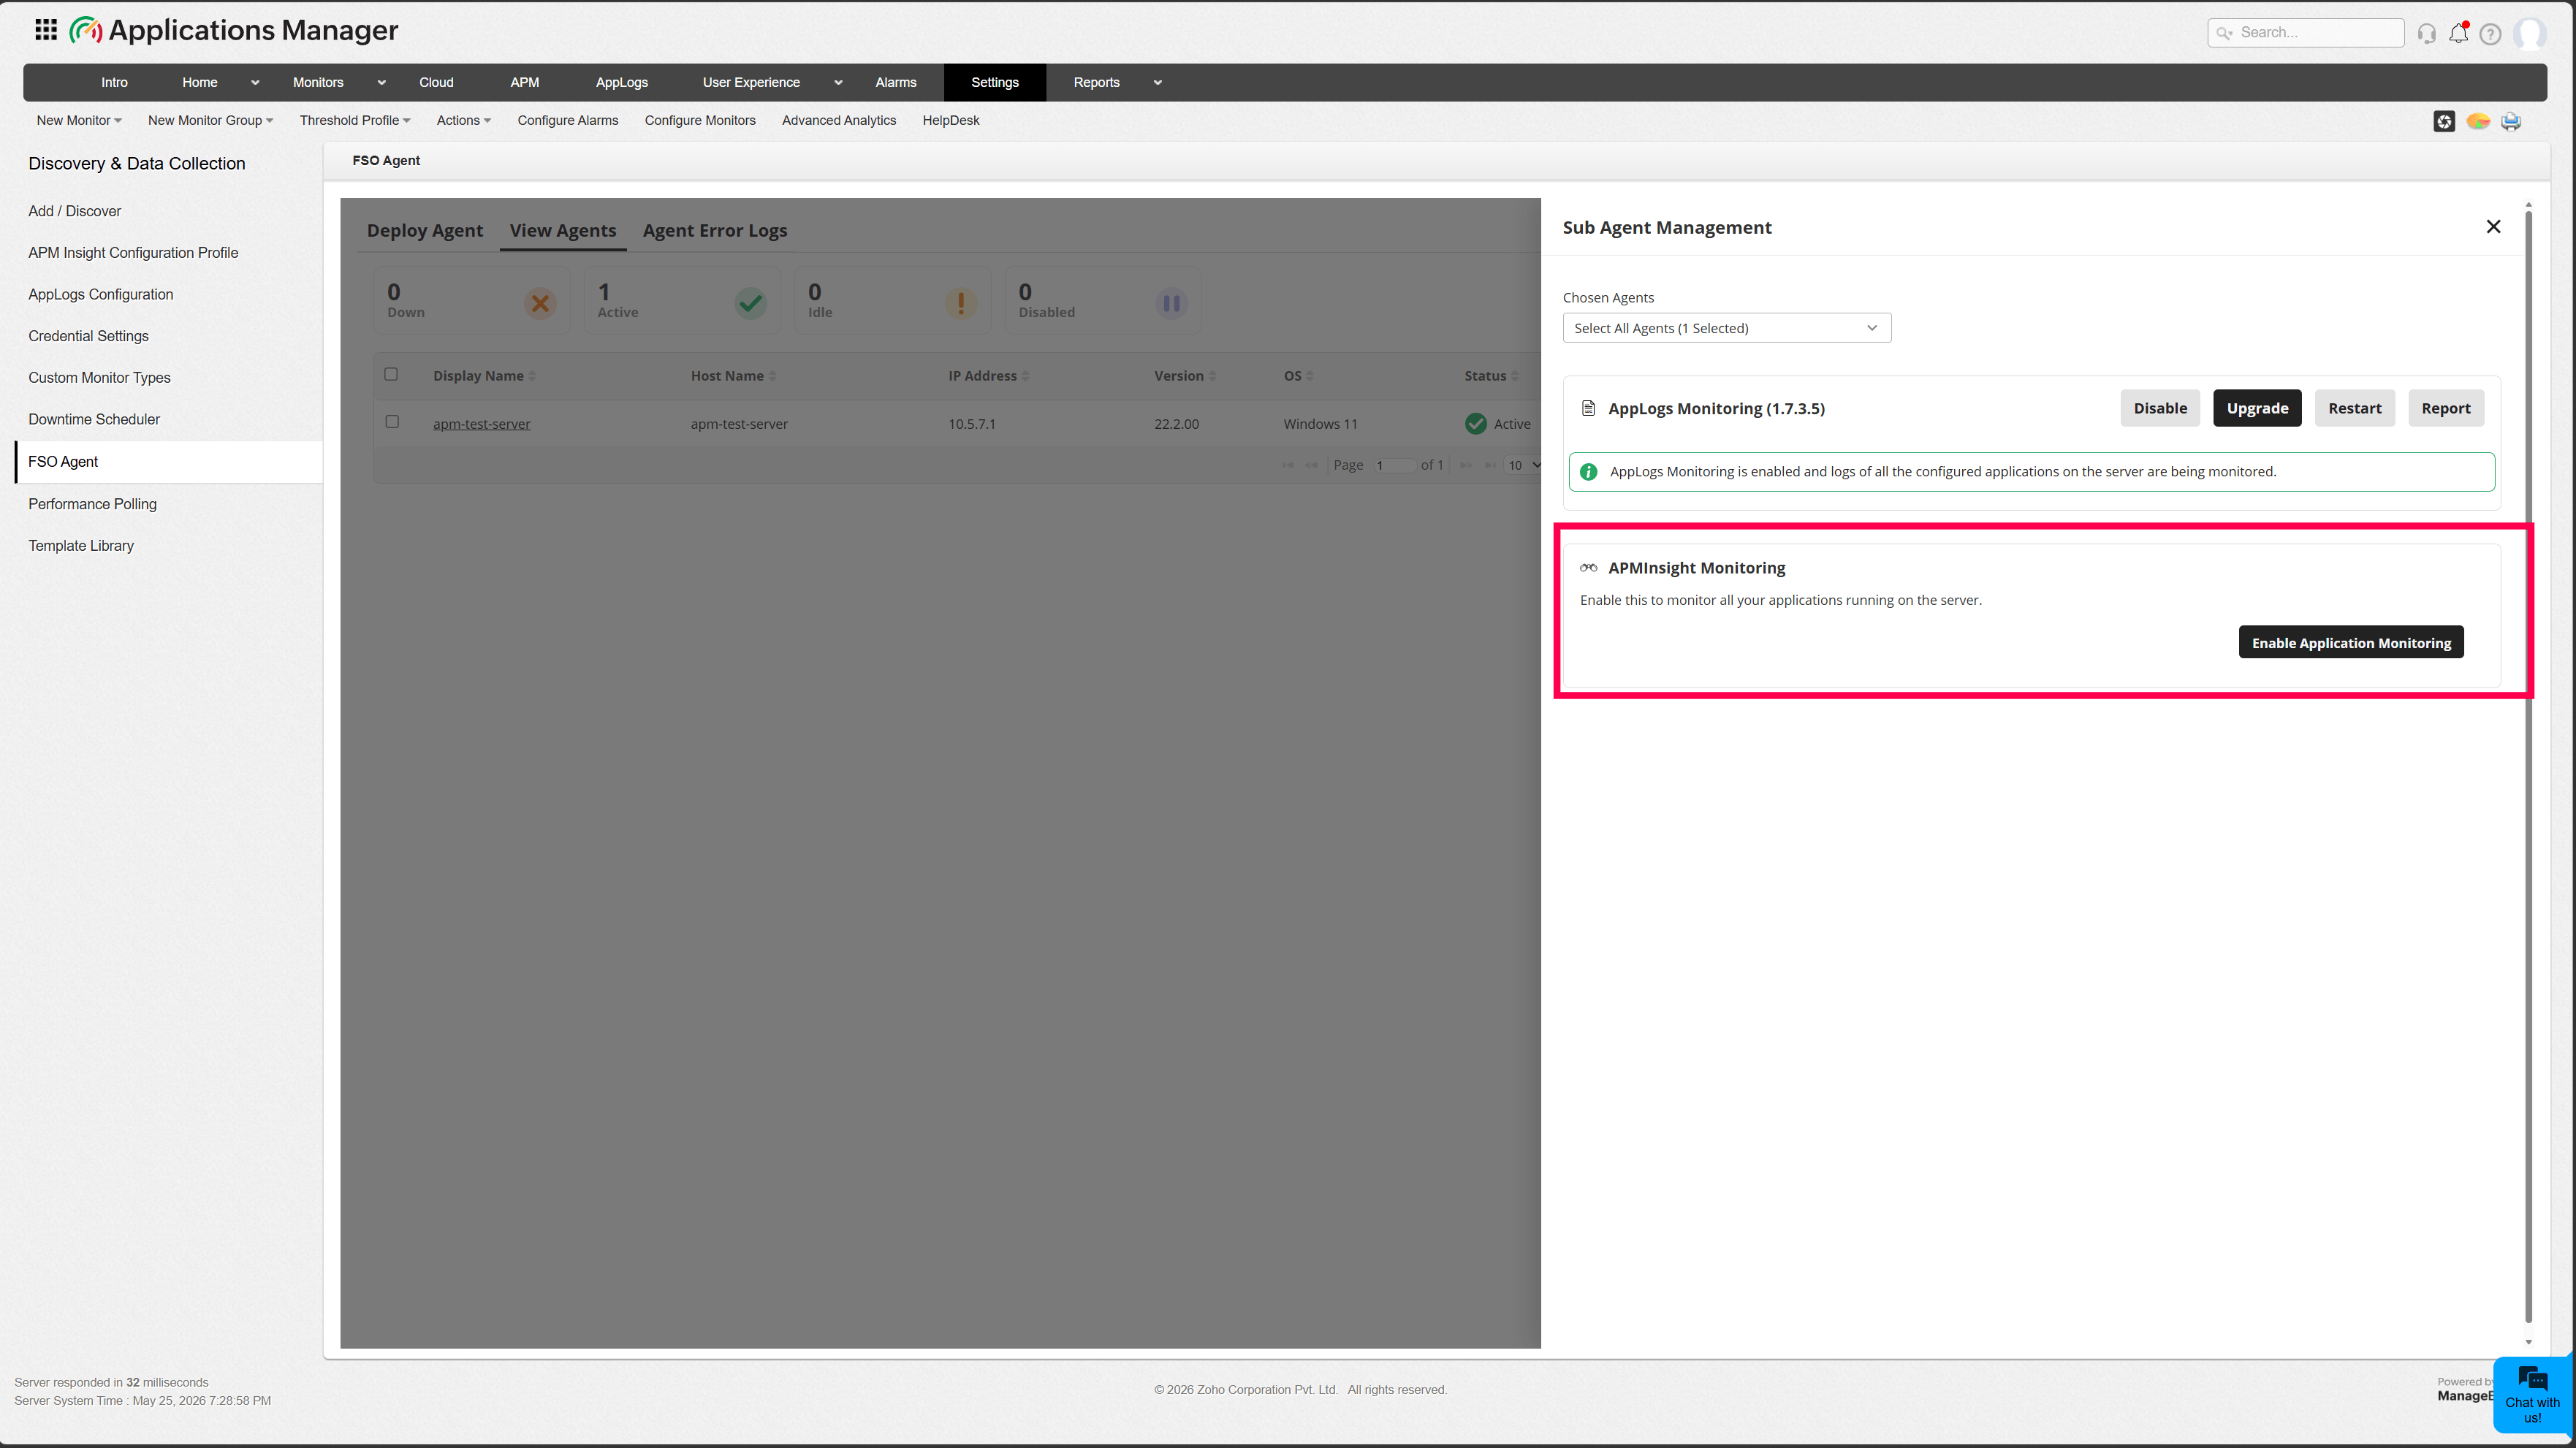The image size is (2576, 1448).
Task: Open the Threshold Profile dropdown
Action: (355, 121)
